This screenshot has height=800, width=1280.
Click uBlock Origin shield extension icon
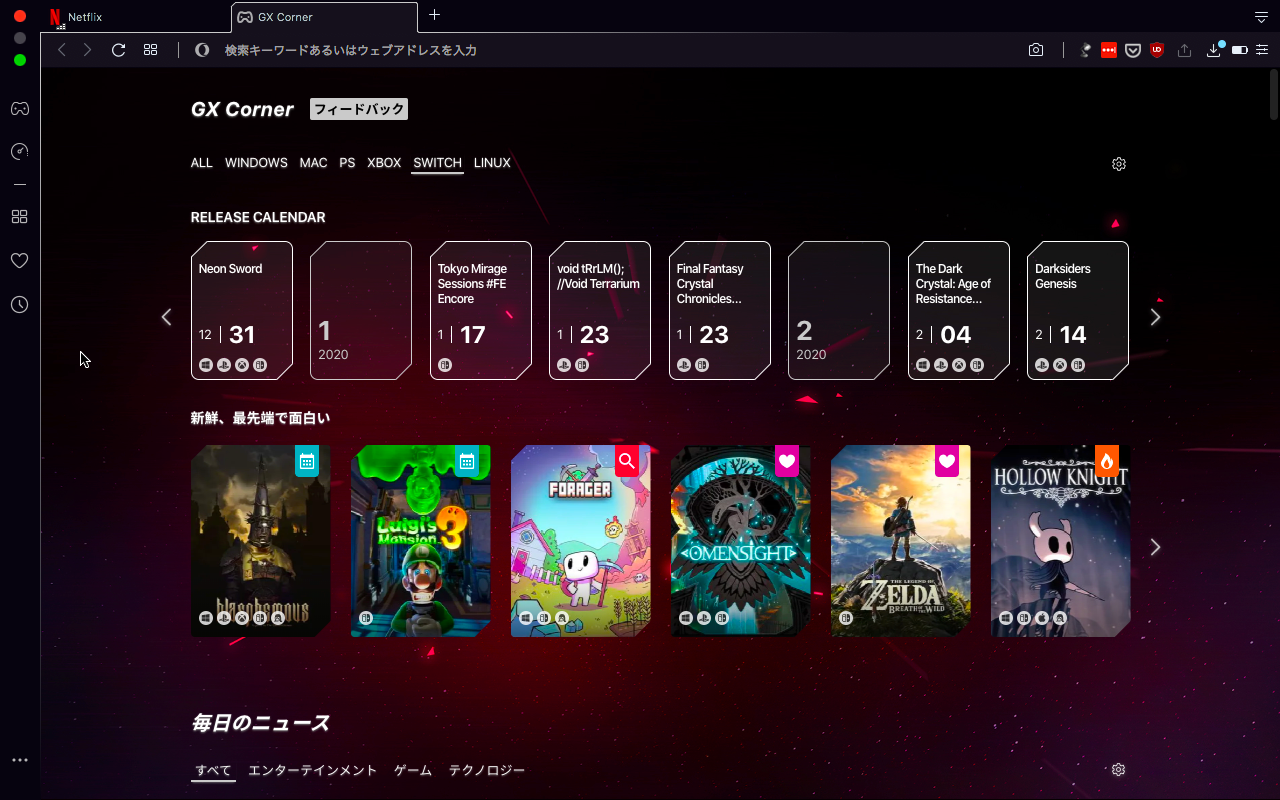coord(1157,50)
